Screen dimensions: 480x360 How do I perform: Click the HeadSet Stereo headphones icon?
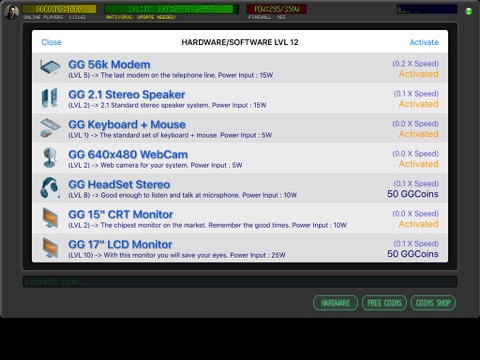50,188
